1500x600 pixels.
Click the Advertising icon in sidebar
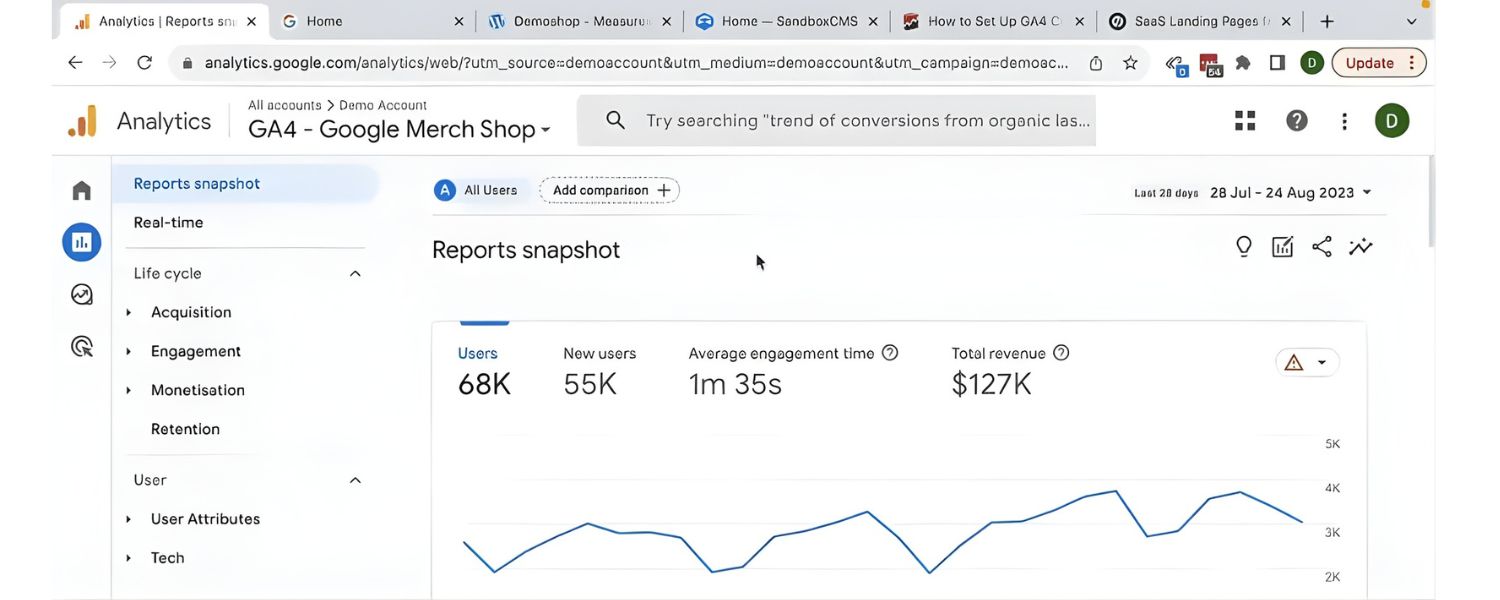[81, 293]
